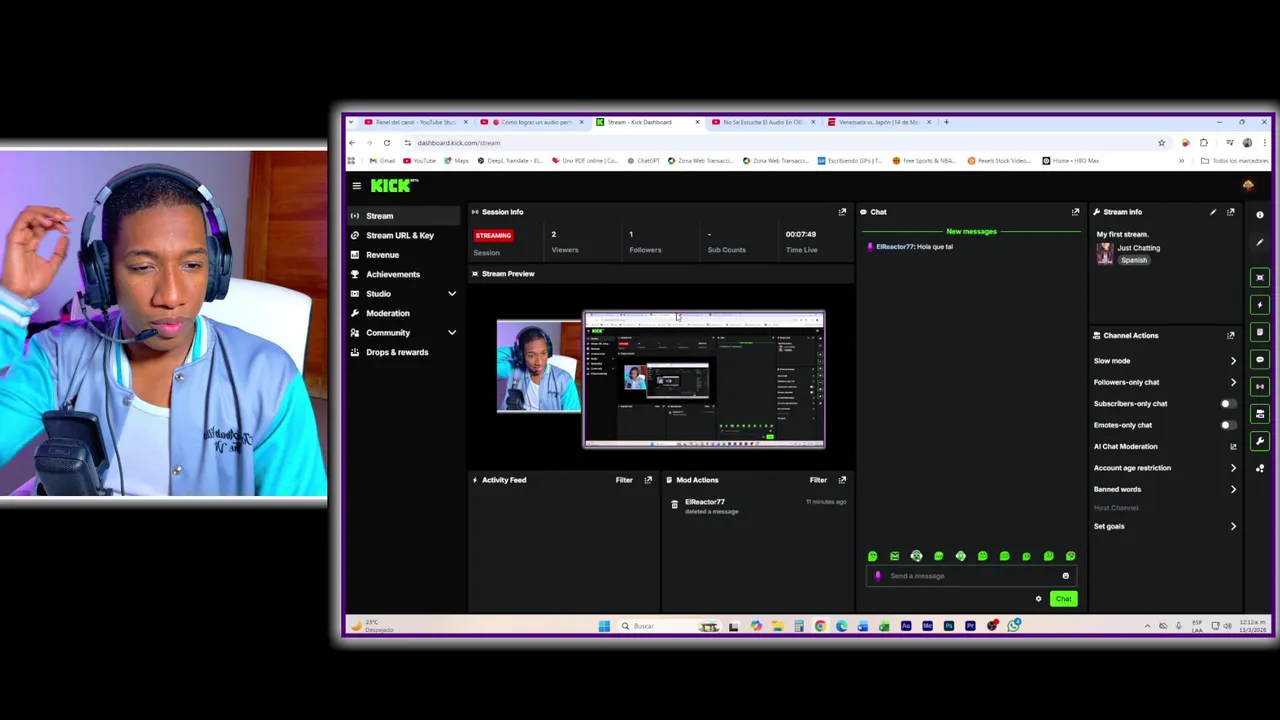Bookmark this page with the star icon
Screen dimensions: 1280x720
click(1161, 143)
